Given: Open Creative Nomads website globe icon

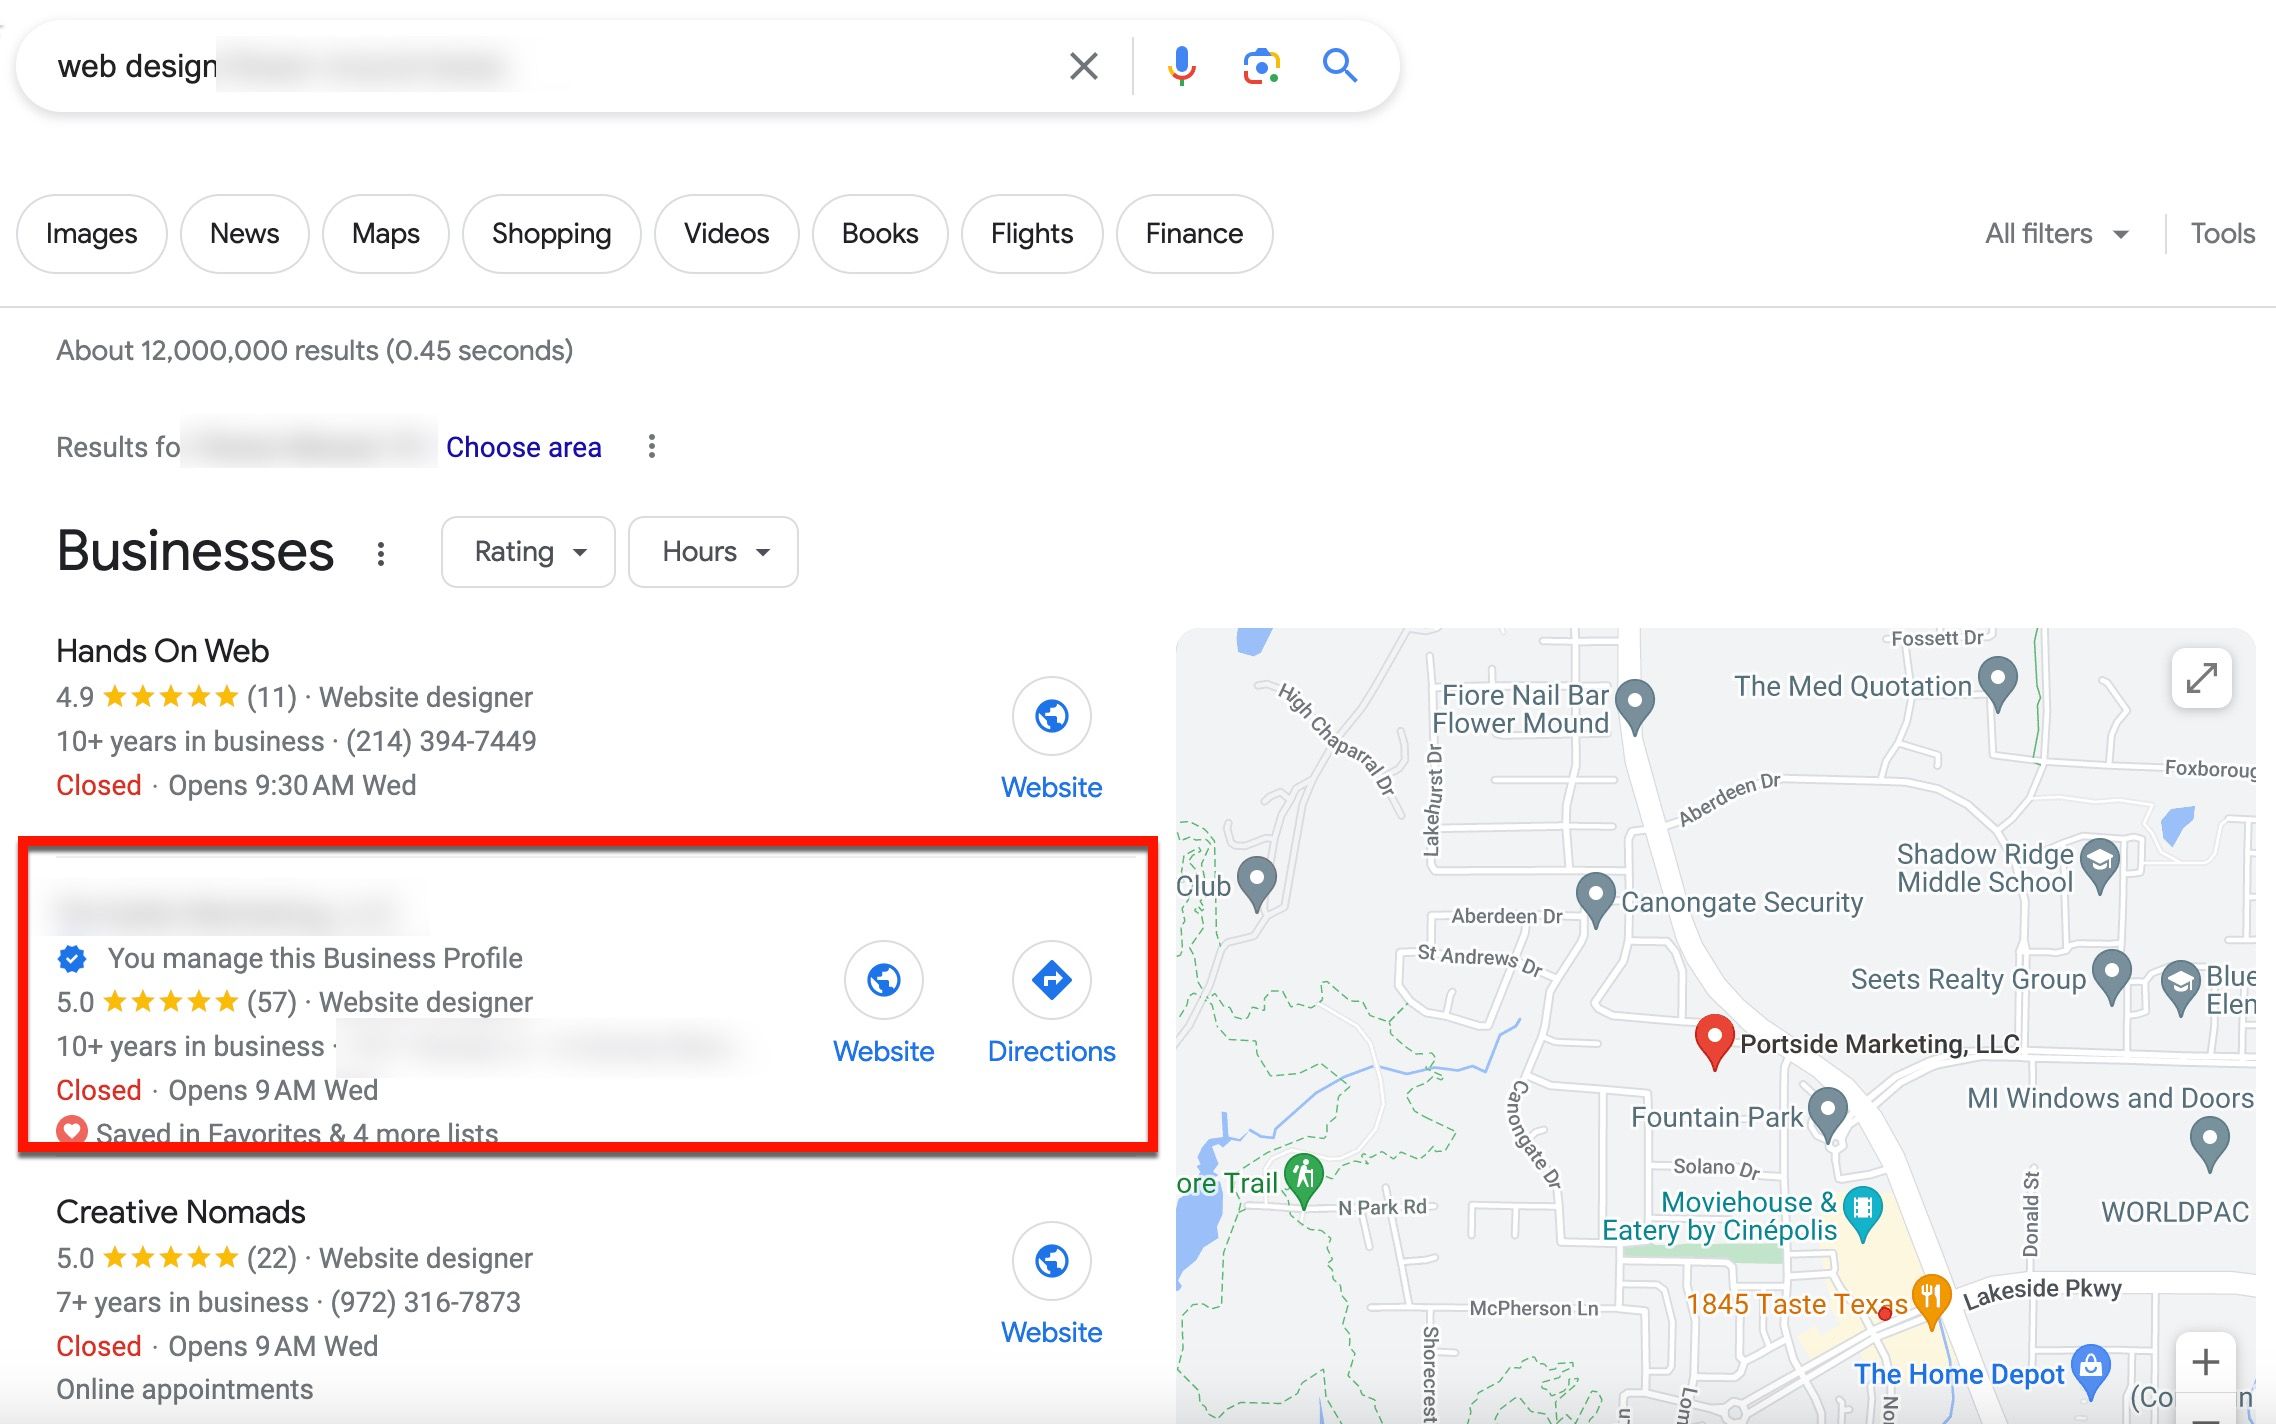Looking at the screenshot, I should [x=1051, y=1261].
